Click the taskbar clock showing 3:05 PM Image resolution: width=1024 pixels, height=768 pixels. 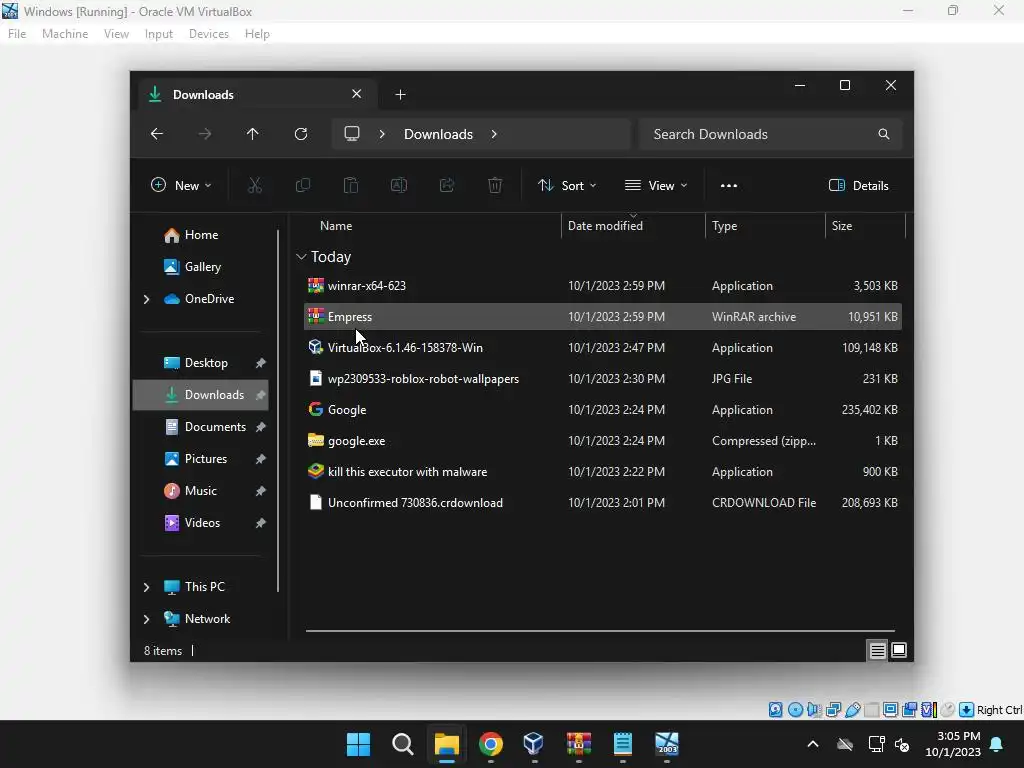pyautogui.click(x=953, y=744)
